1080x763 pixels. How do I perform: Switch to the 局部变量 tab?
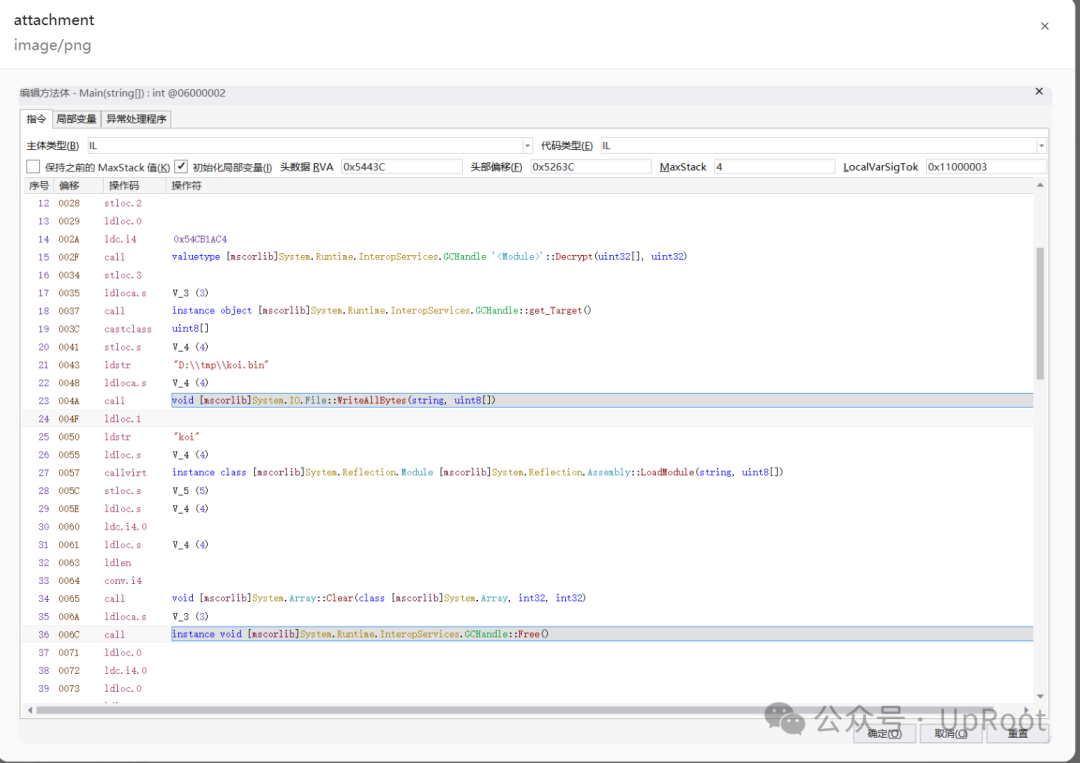coord(76,119)
